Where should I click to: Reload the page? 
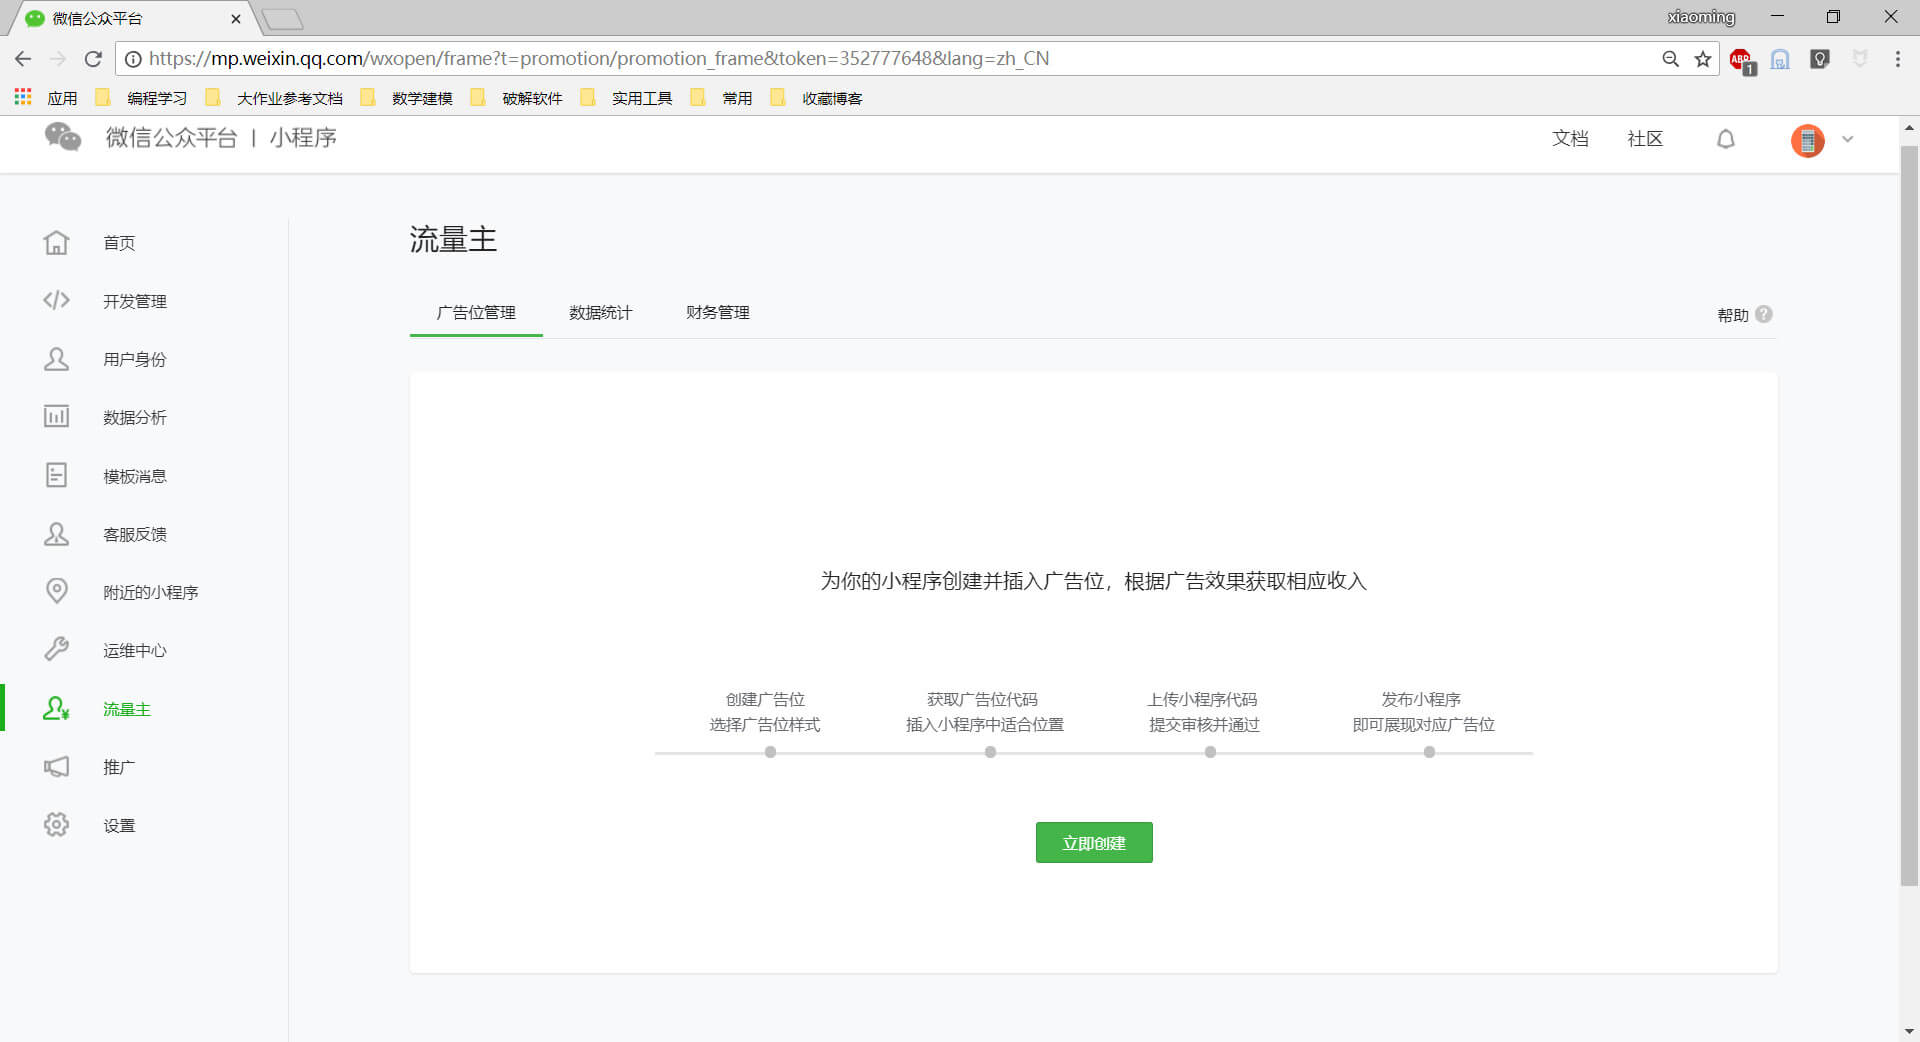94,59
